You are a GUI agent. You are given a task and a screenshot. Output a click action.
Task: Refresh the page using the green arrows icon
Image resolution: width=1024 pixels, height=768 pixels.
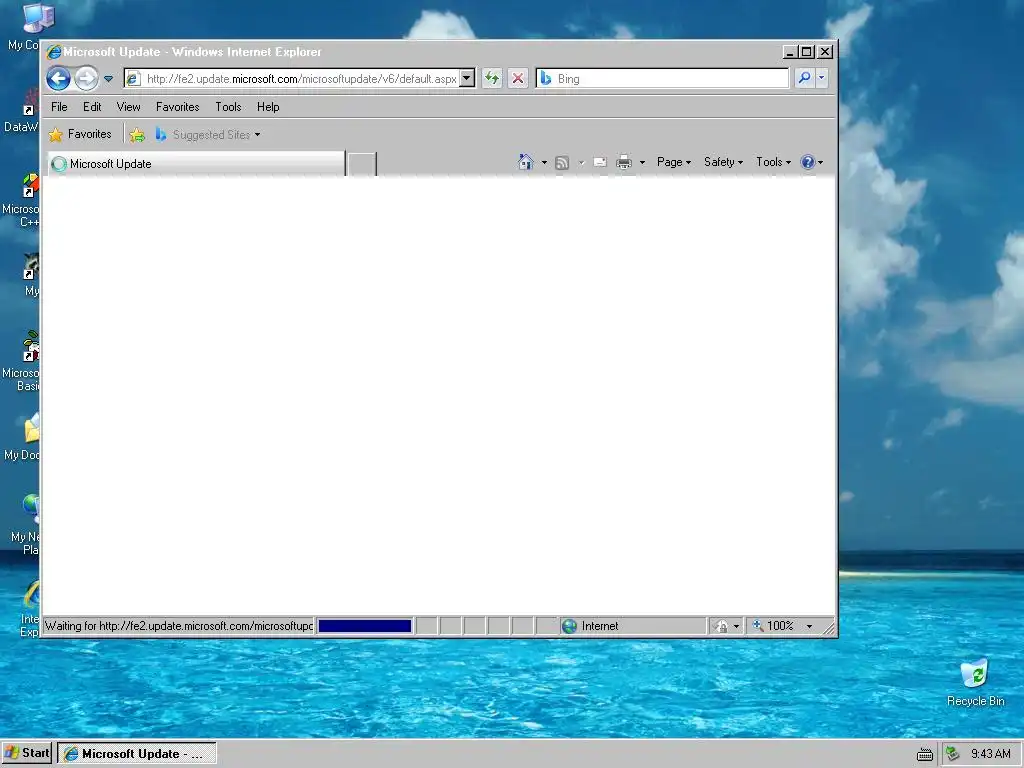click(x=492, y=78)
